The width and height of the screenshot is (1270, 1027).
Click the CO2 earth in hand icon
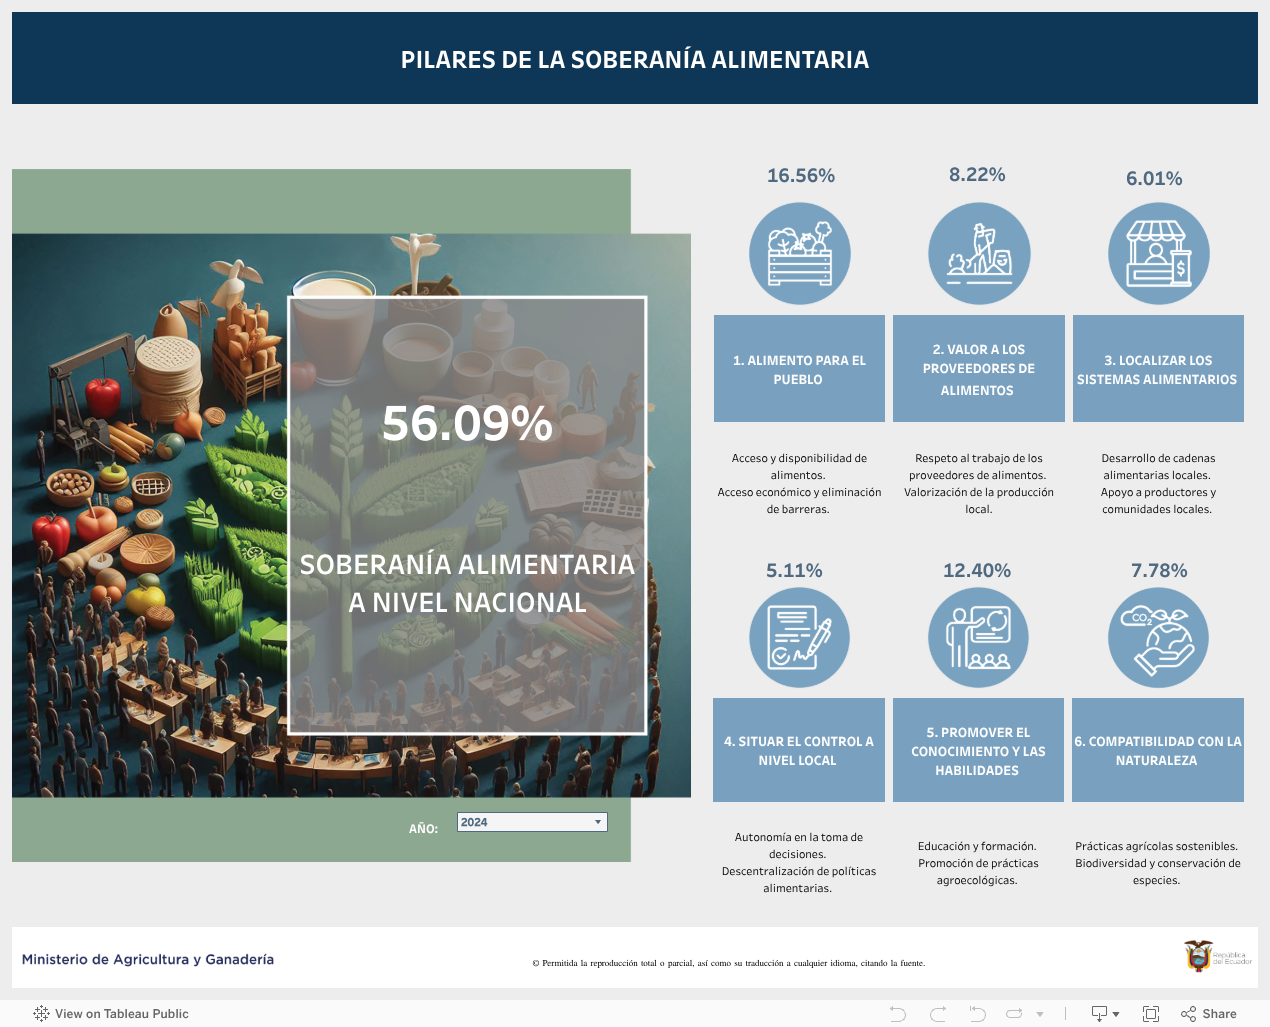pyautogui.click(x=1158, y=638)
